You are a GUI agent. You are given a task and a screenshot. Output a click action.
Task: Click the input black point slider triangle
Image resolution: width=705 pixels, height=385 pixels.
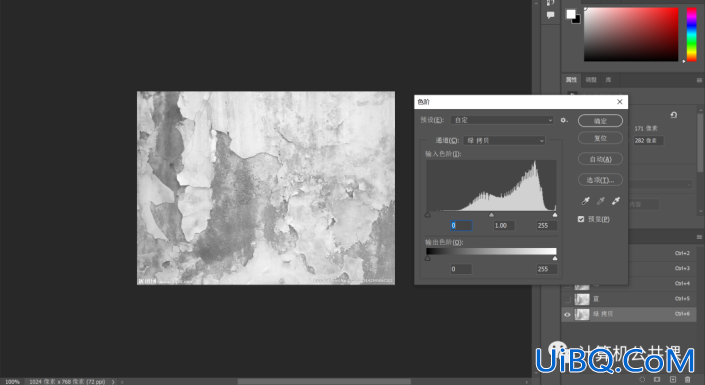[x=428, y=215]
